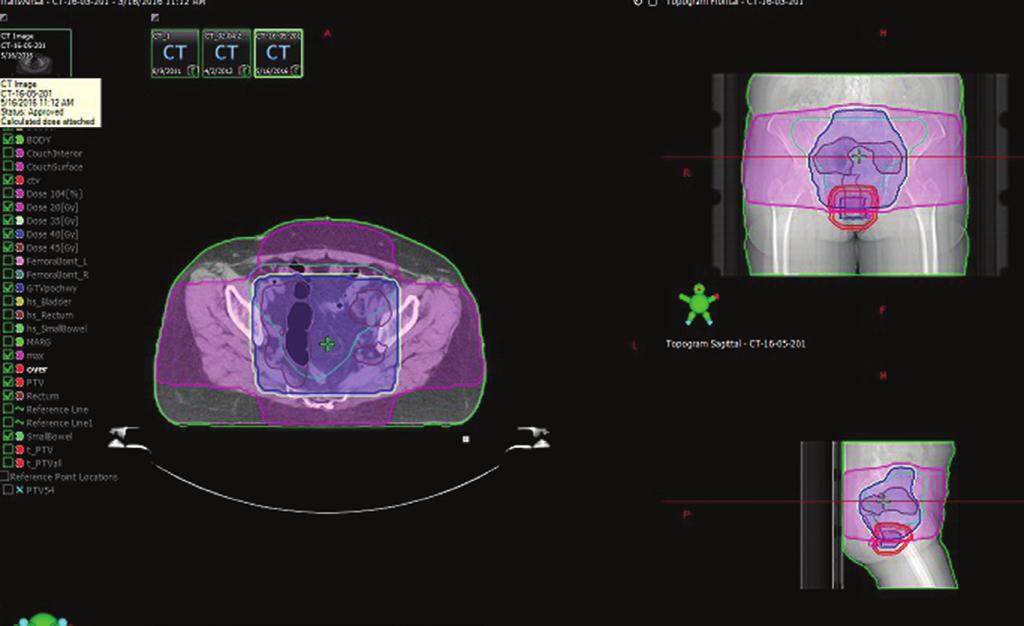The image size is (1024, 626).
Task: Uncheck the GTVpochwy checkbox
Action: [8, 288]
